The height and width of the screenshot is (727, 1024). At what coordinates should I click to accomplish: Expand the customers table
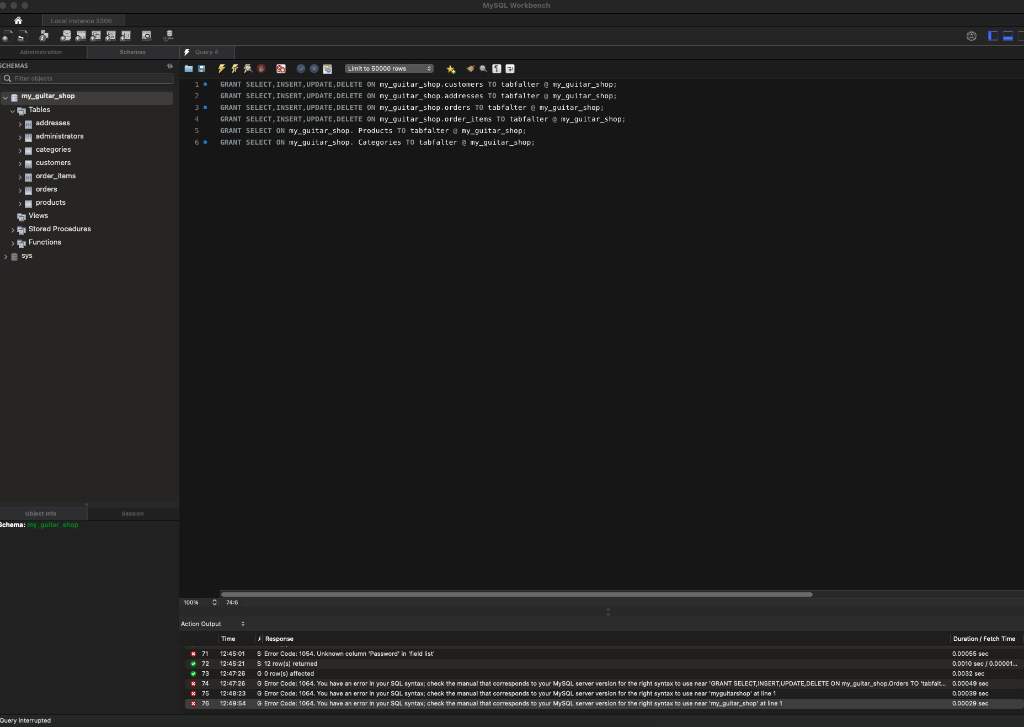[x=20, y=163]
